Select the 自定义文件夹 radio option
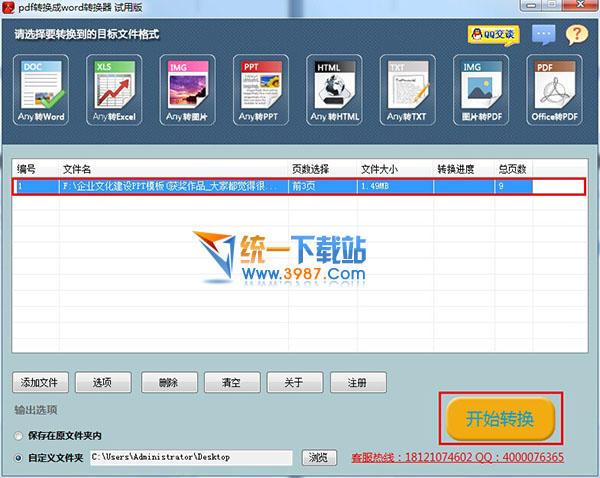This screenshot has height=478, width=600. 20,458
